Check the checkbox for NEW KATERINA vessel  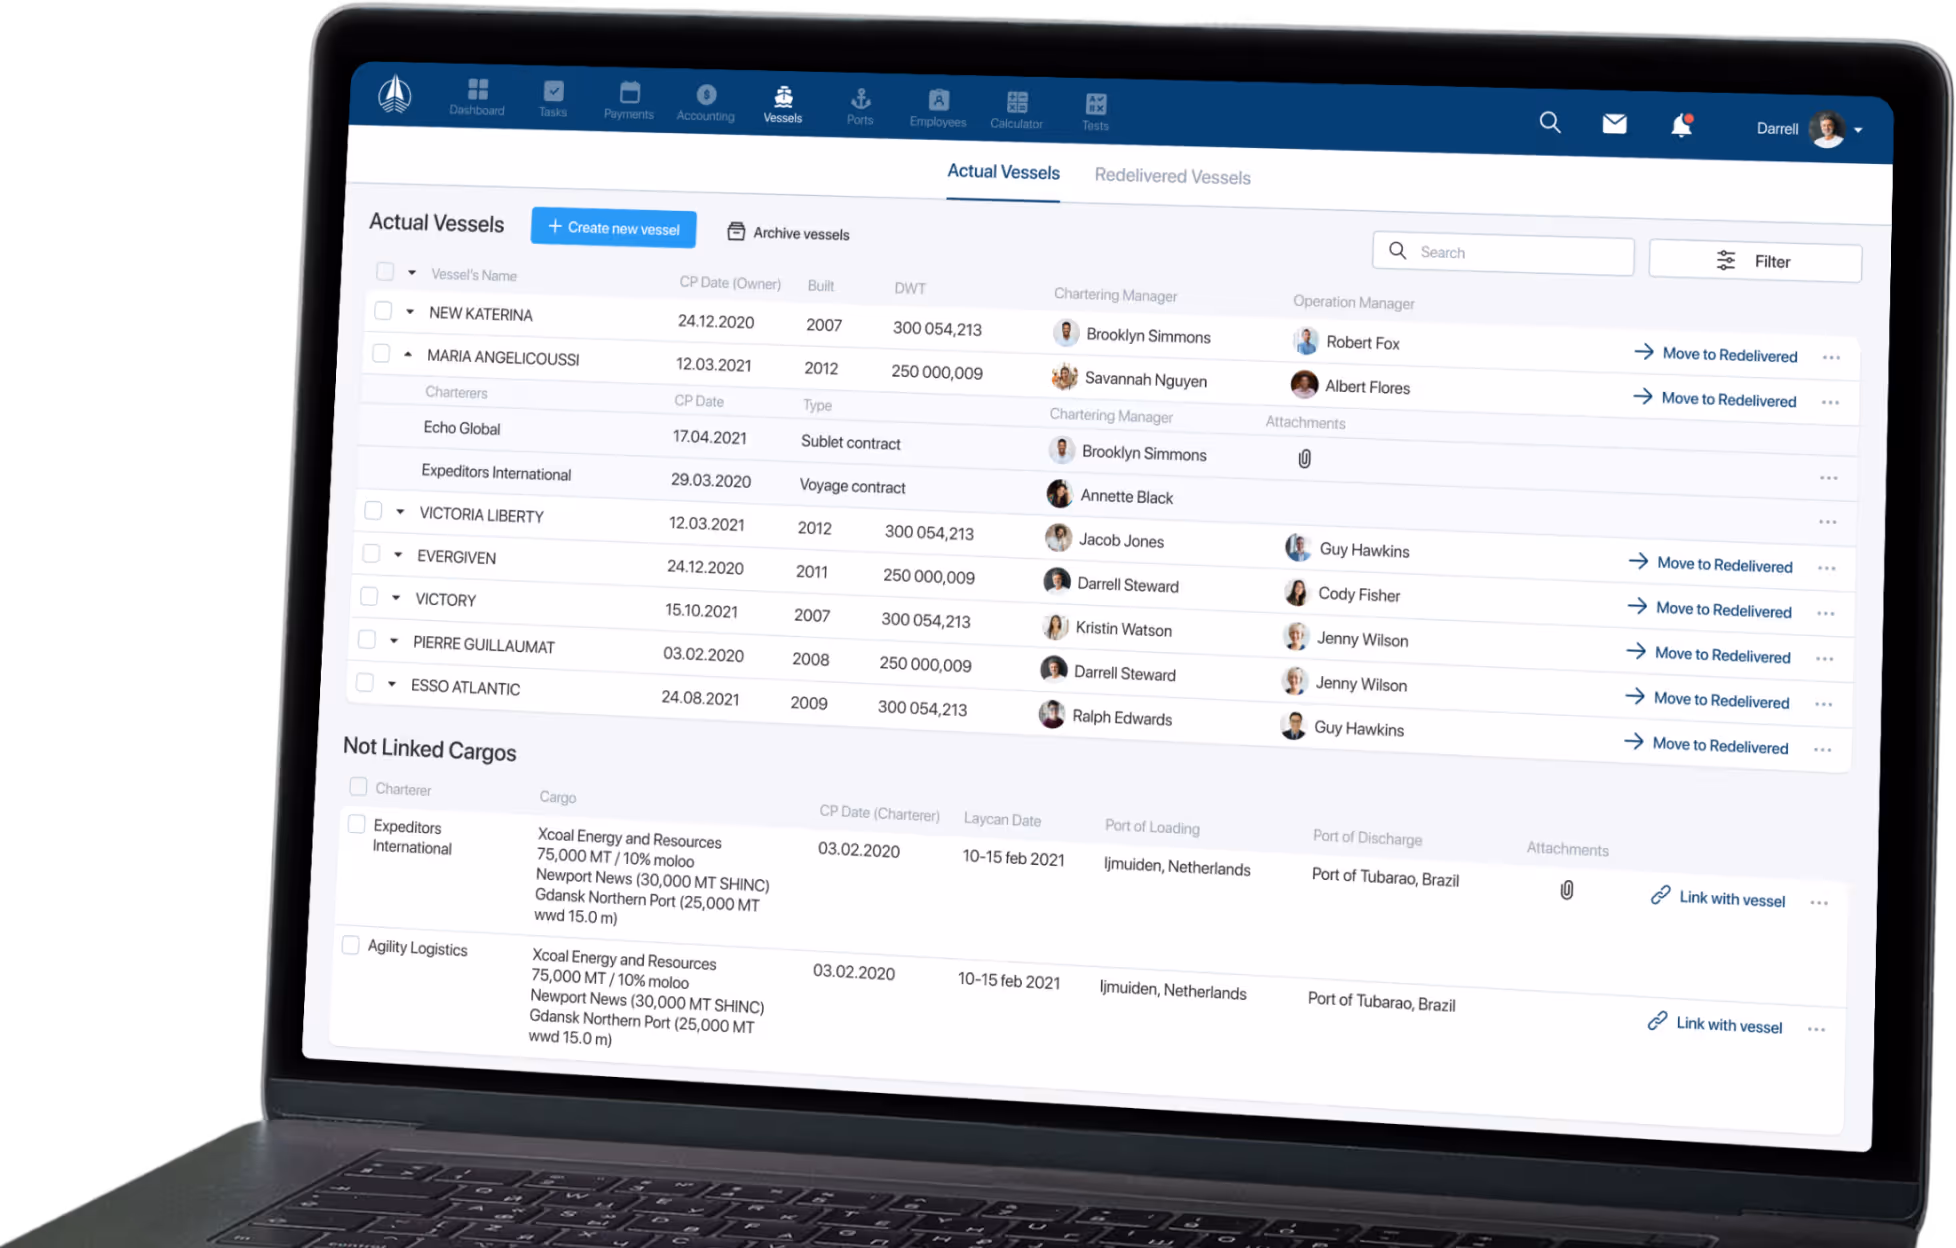point(384,311)
